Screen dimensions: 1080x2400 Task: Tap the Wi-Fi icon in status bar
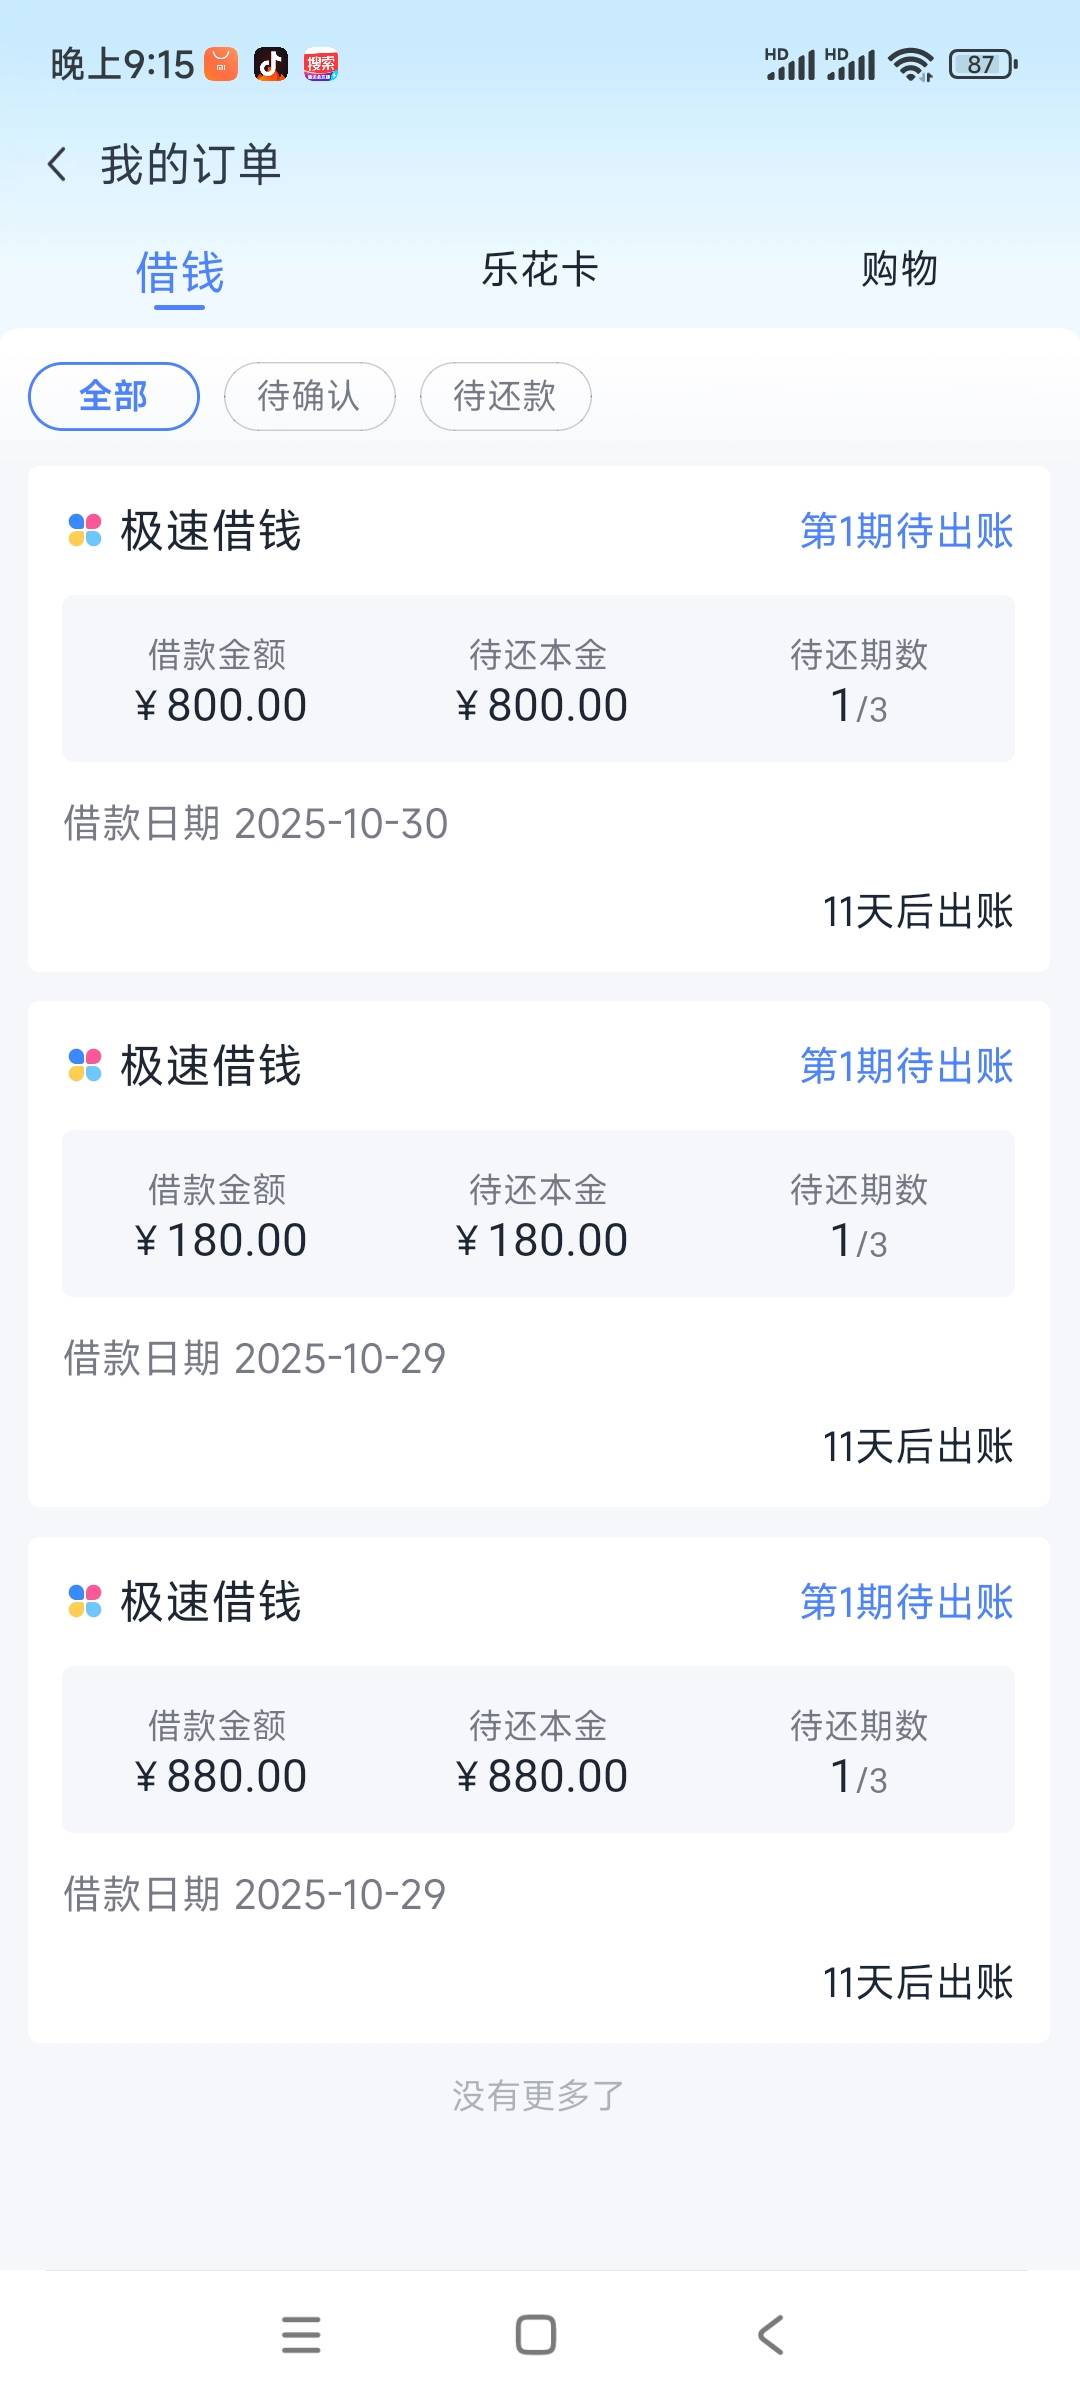(x=911, y=65)
